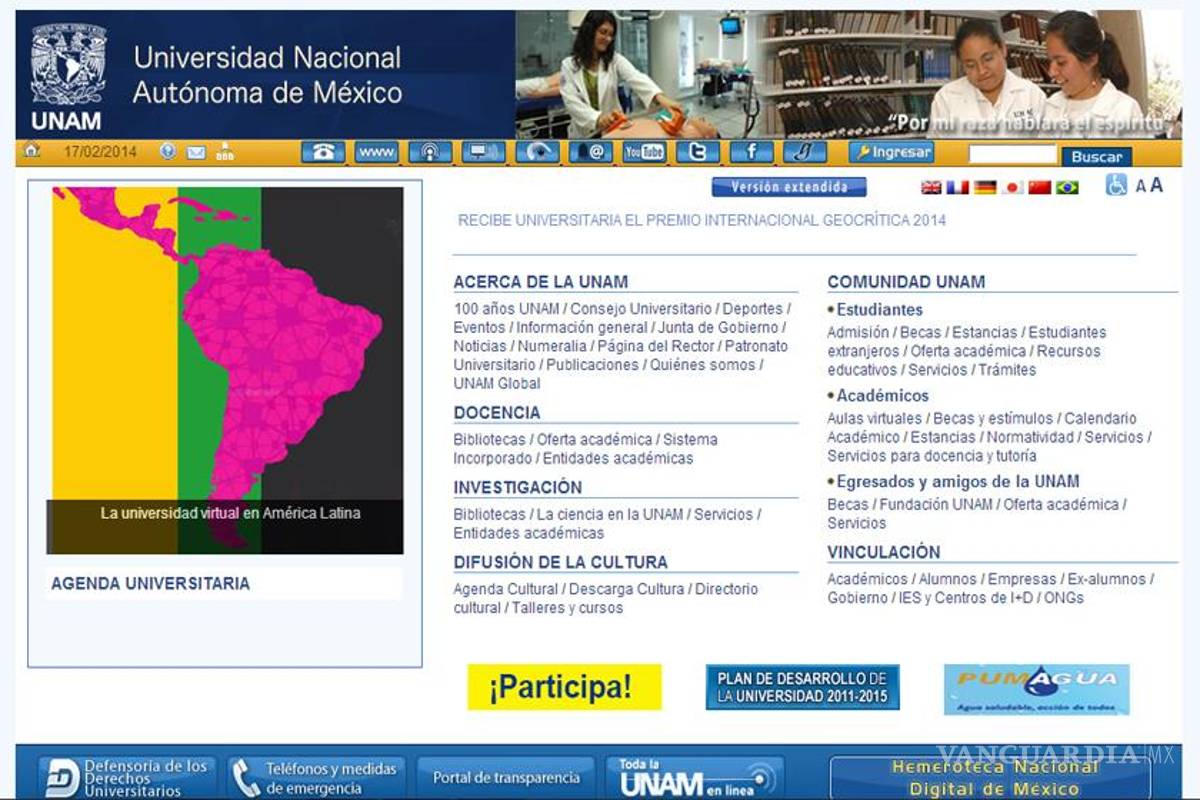Open the Becas link under Estudiantes
Viewport: 1200px width, 800px height.
click(920, 332)
